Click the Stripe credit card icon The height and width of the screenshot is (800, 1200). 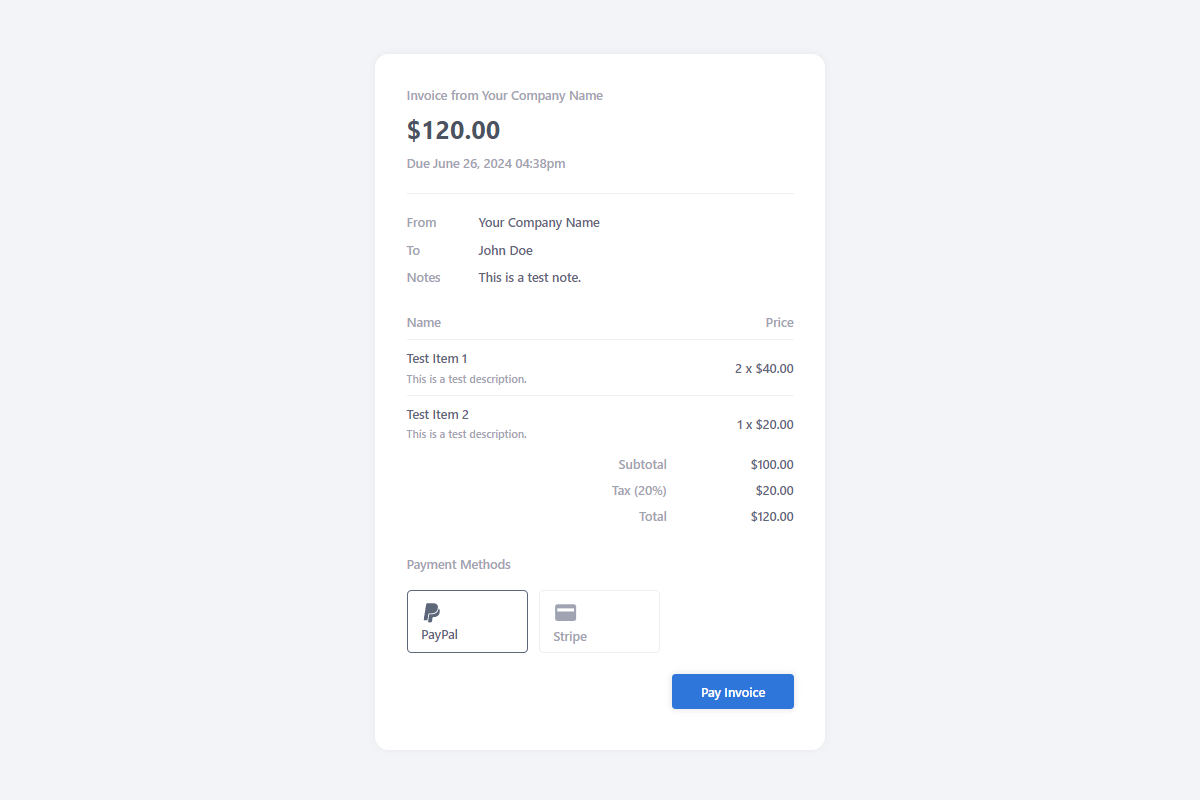pos(566,613)
